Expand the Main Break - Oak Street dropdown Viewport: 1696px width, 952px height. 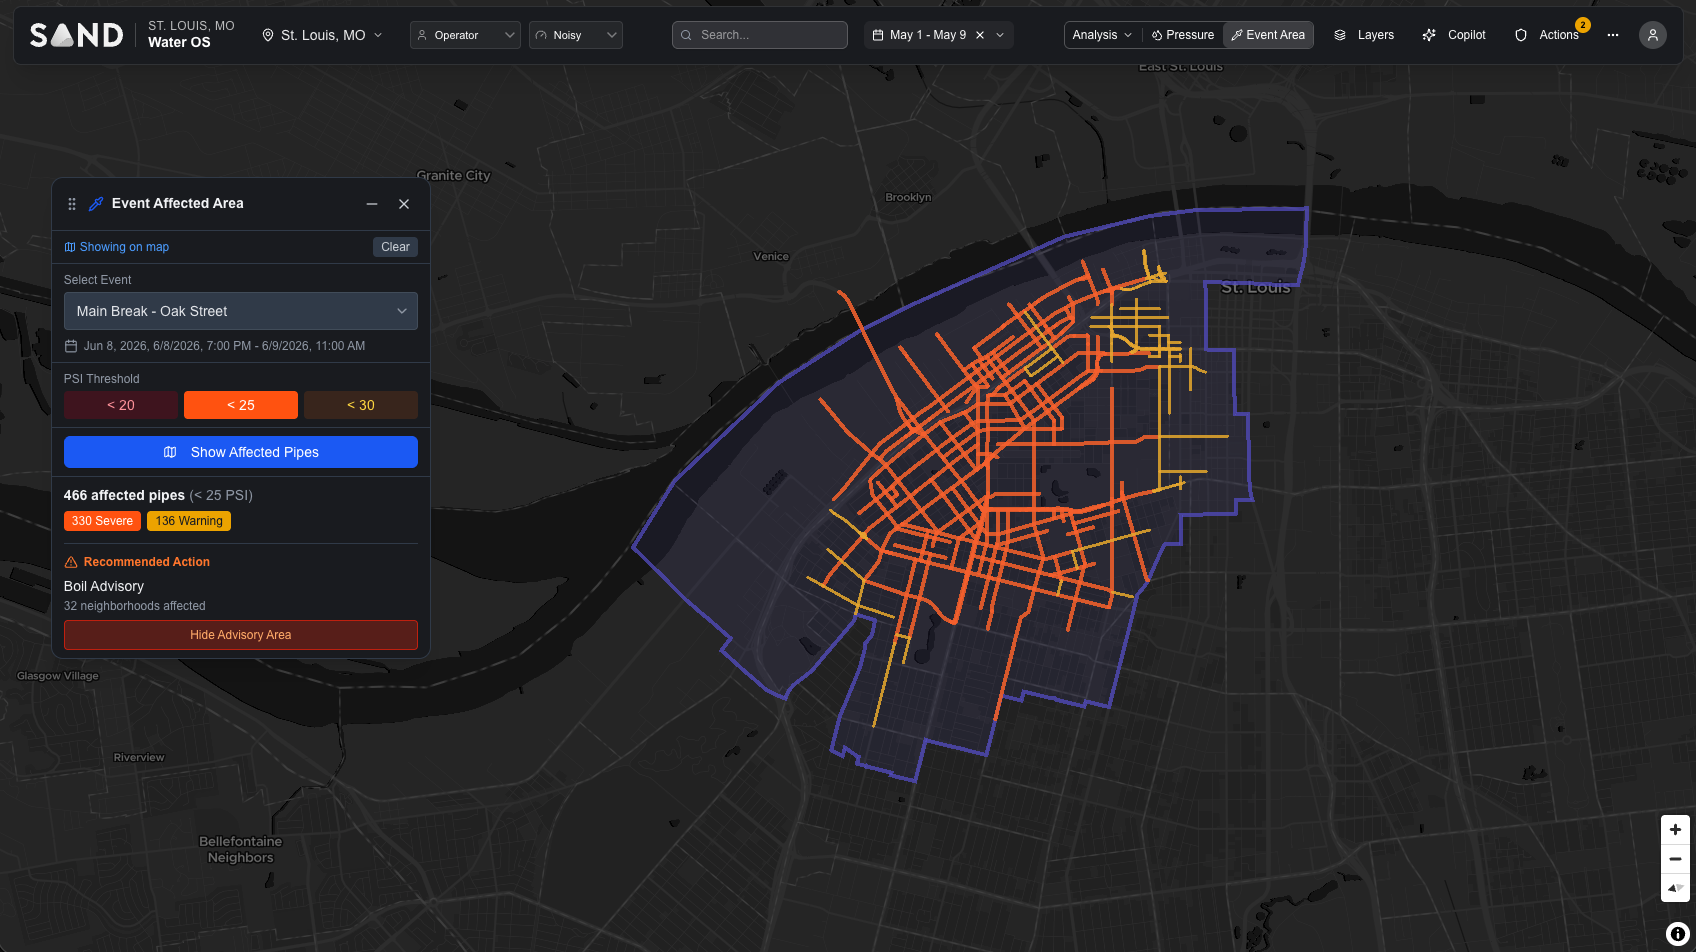(x=241, y=311)
